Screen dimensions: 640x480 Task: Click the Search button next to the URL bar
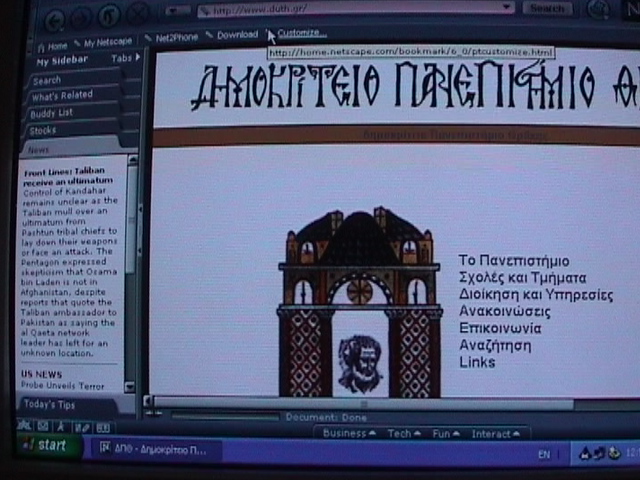547,8
